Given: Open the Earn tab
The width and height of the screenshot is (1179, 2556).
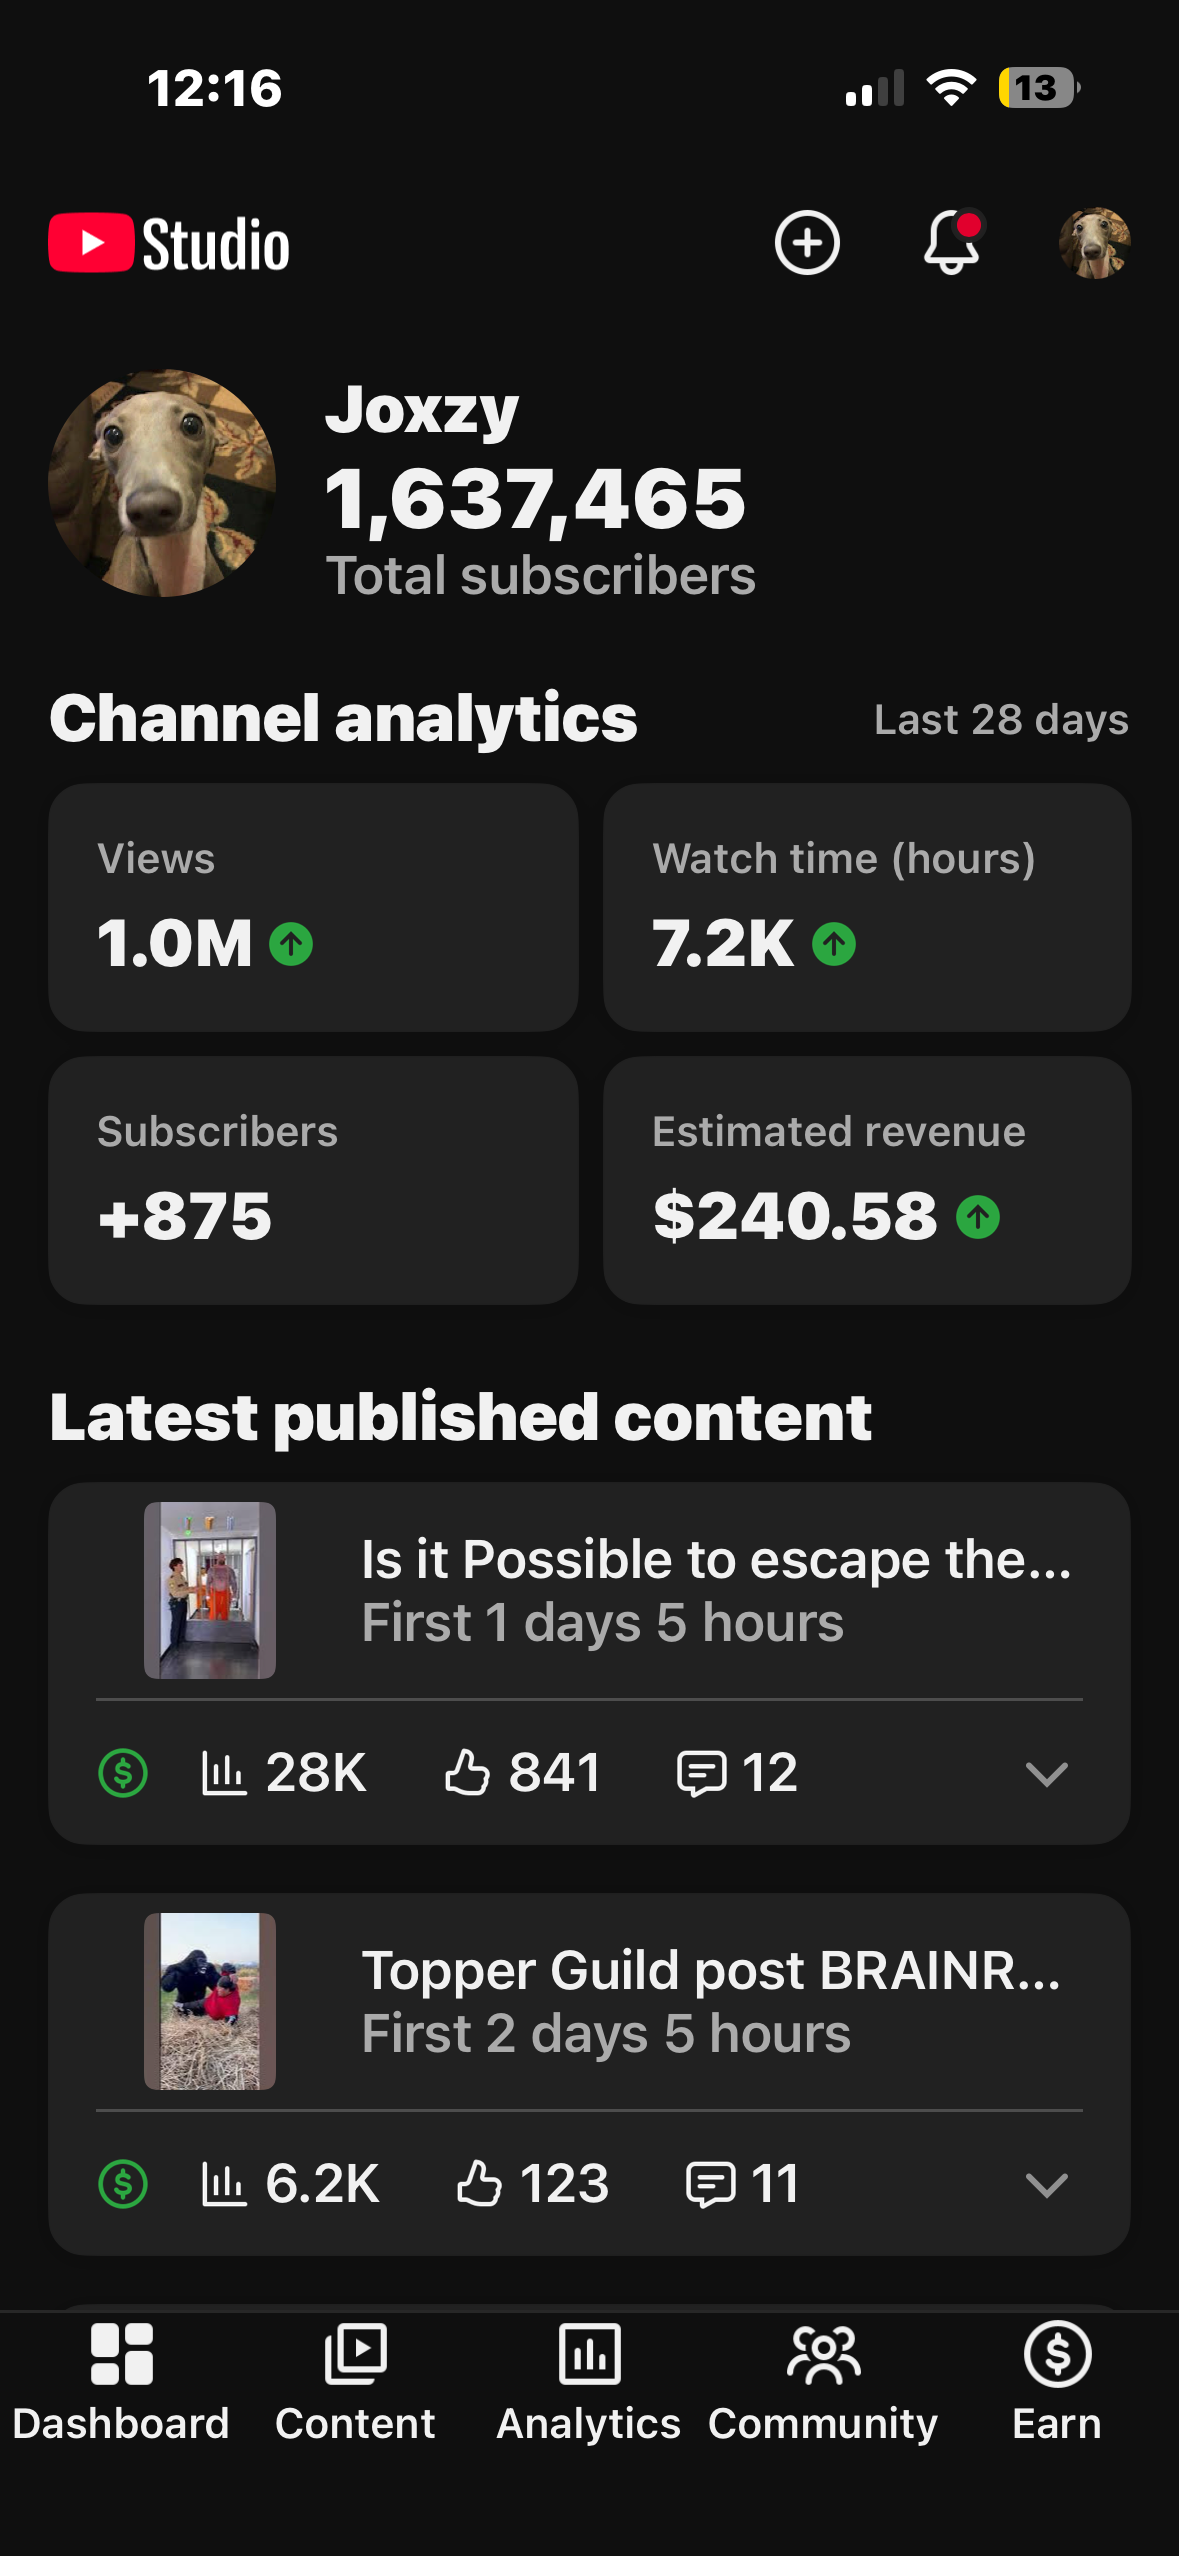Looking at the screenshot, I should (1057, 2383).
